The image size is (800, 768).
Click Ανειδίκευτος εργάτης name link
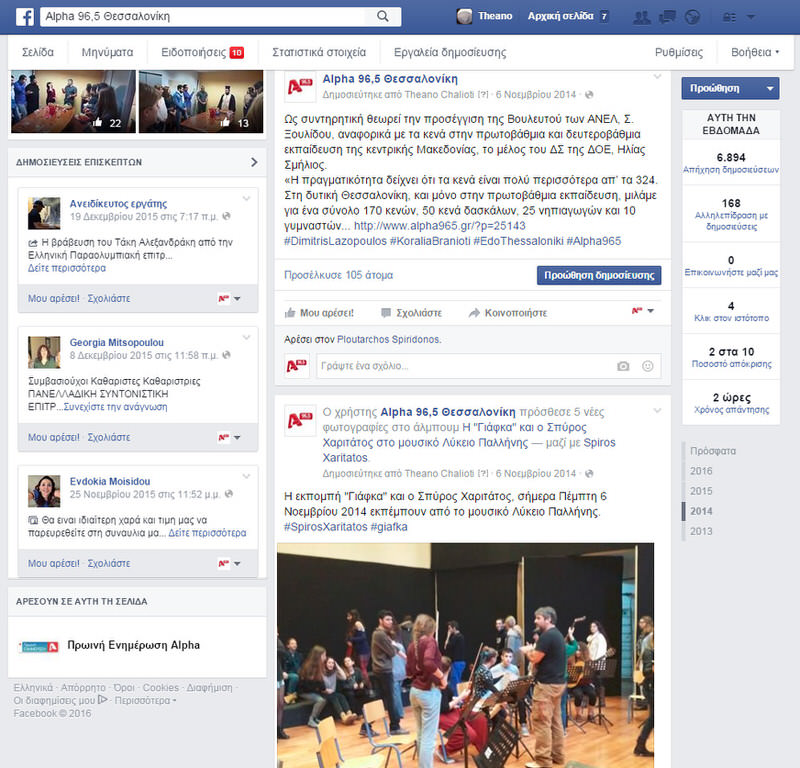pyautogui.click(x=118, y=204)
